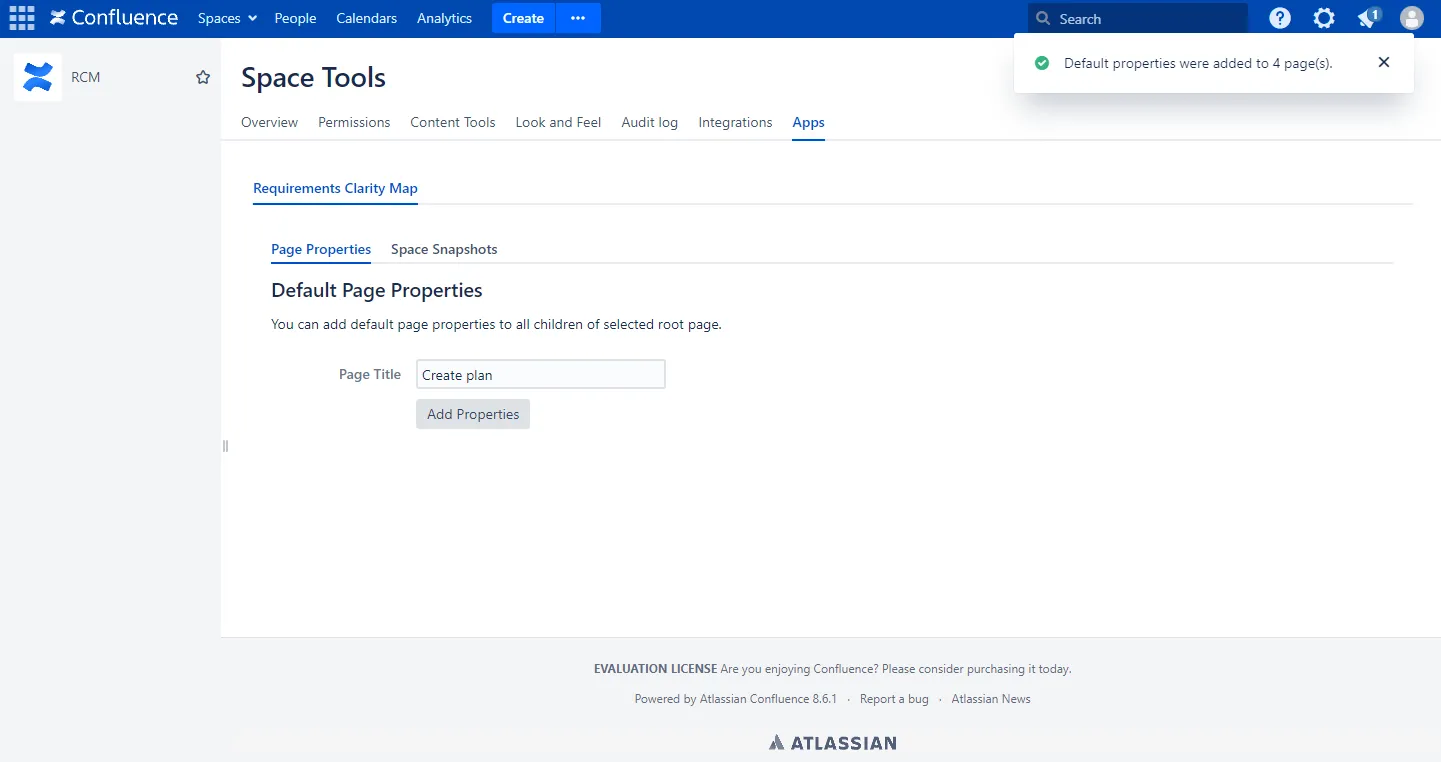The width and height of the screenshot is (1441, 762).
Task: Star the RCM space
Action: tap(203, 77)
